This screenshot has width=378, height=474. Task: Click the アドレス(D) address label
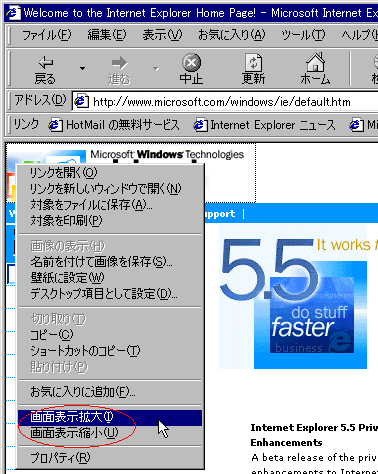point(40,100)
